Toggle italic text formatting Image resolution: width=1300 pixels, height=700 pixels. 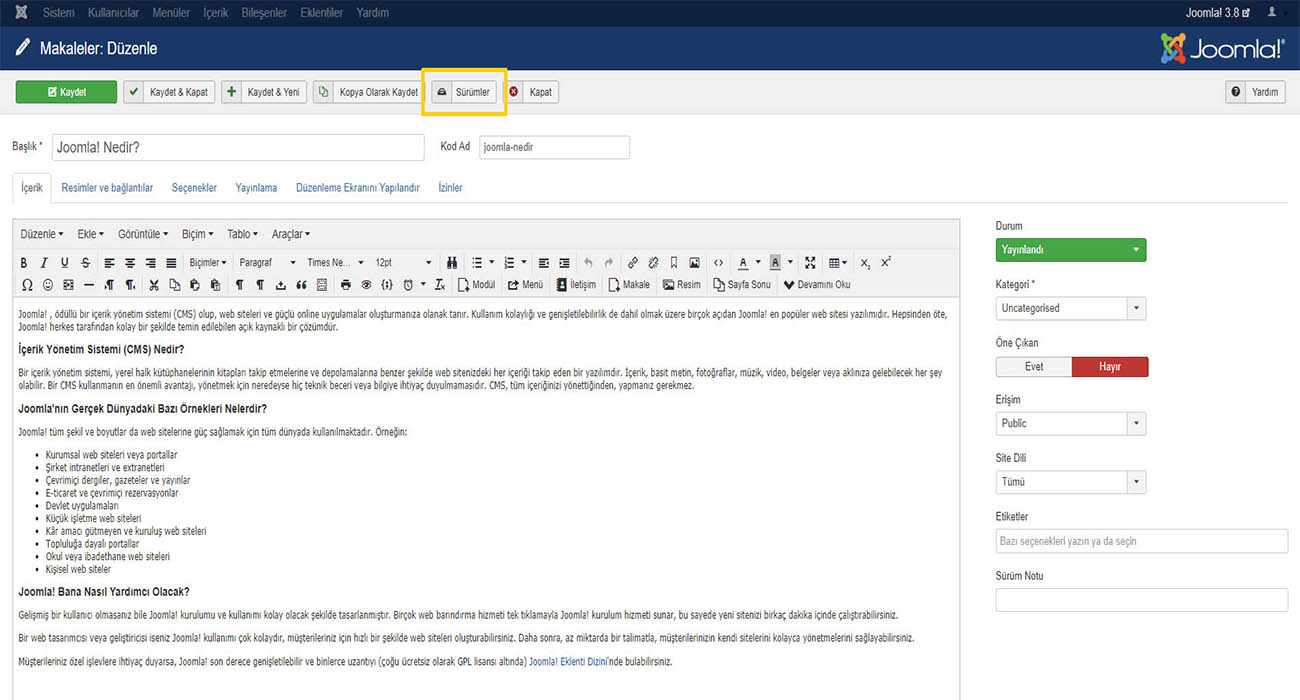[x=44, y=263]
